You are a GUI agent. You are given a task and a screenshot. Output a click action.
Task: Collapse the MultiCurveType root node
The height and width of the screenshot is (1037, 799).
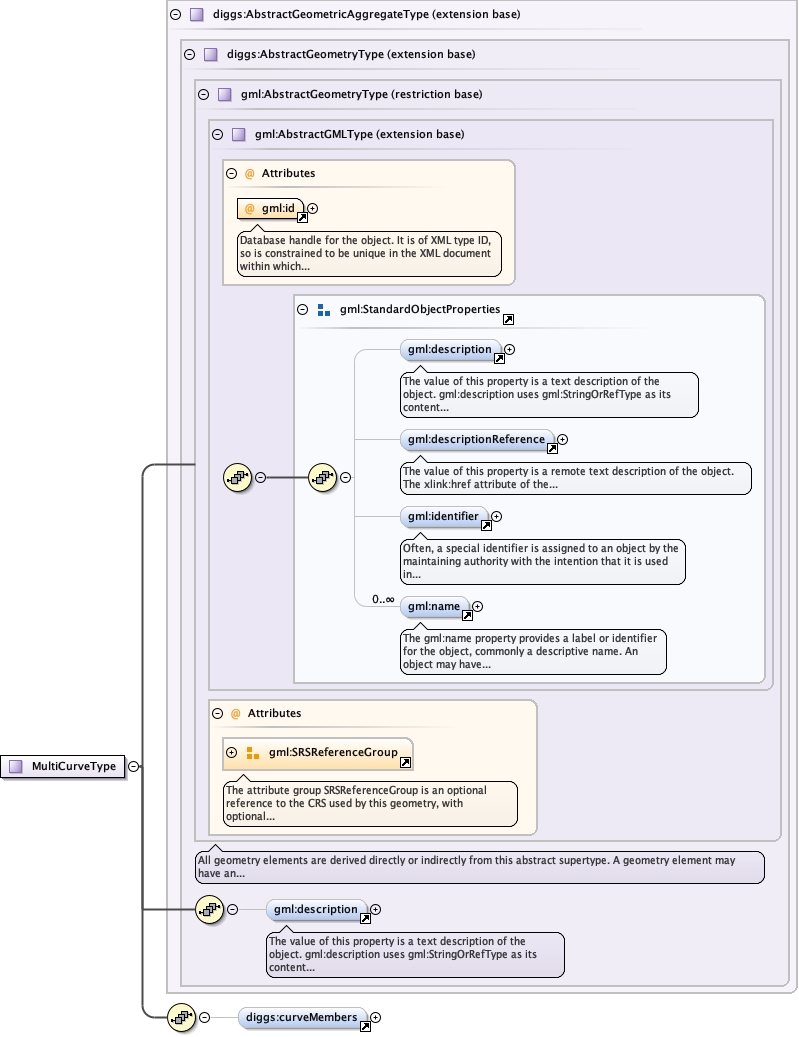[x=134, y=767]
